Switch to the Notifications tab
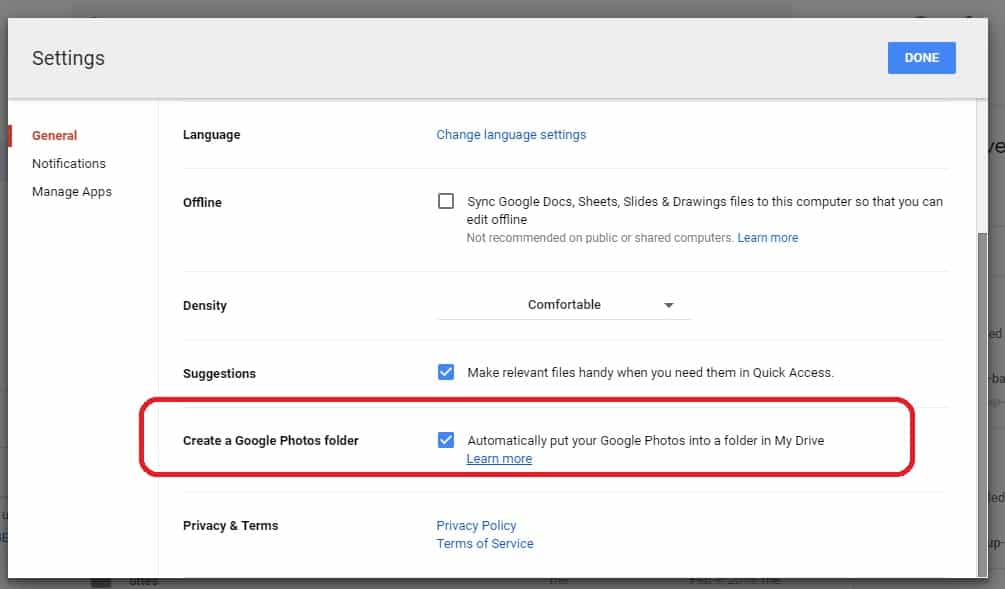 point(69,163)
